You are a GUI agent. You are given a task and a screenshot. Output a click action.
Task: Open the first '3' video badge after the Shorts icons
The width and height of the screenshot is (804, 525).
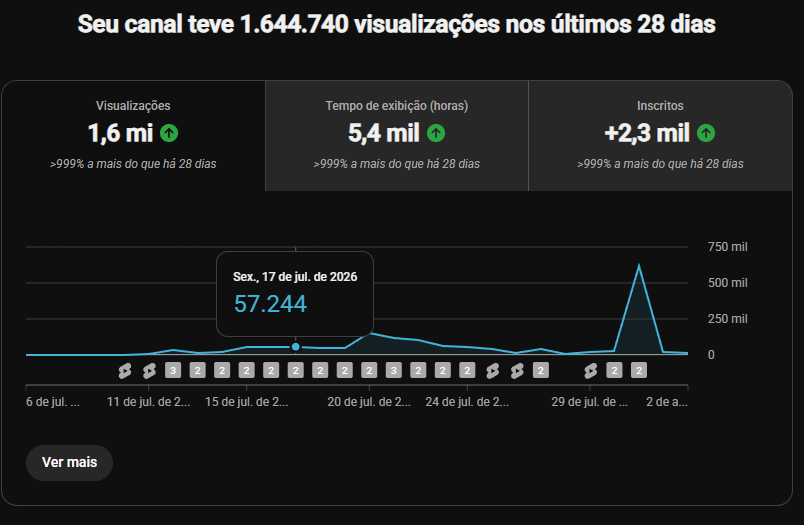pos(173,370)
